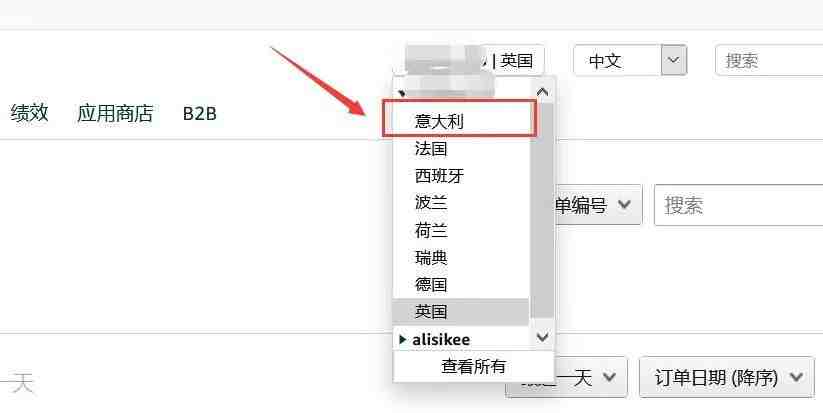The width and height of the screenshot is (823, 413).
Task: Click the 查看所有 link
Action: 473,366
